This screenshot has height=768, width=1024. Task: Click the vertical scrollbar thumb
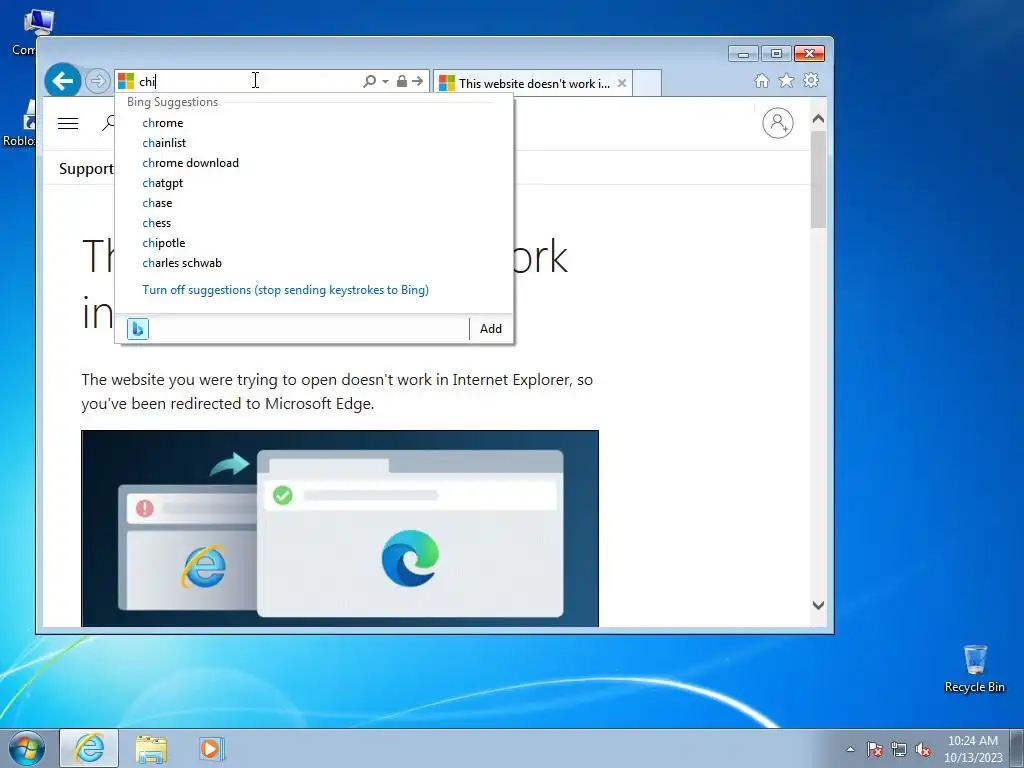818,179
